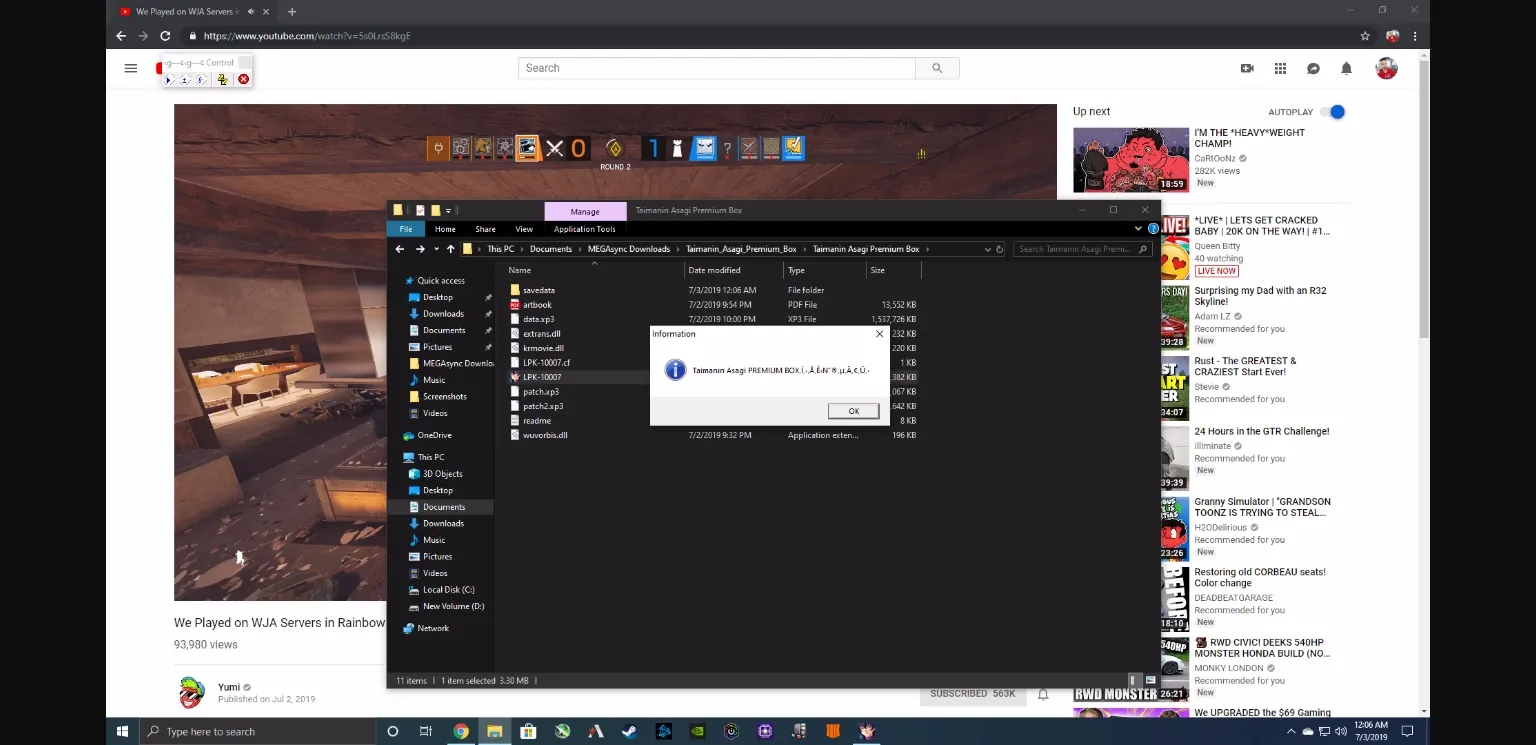The image size is (1536, 745).
Task: Open the YouTube apps grid icon
Action: (1280, 68)
